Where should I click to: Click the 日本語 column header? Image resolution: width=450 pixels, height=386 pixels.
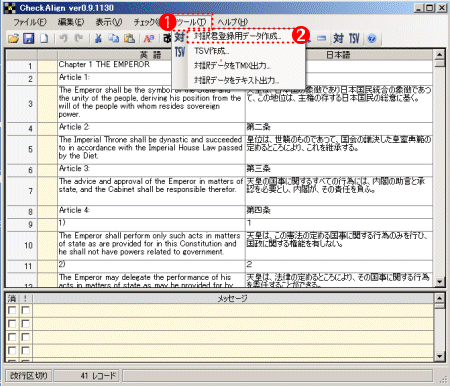tap(338, 55)
